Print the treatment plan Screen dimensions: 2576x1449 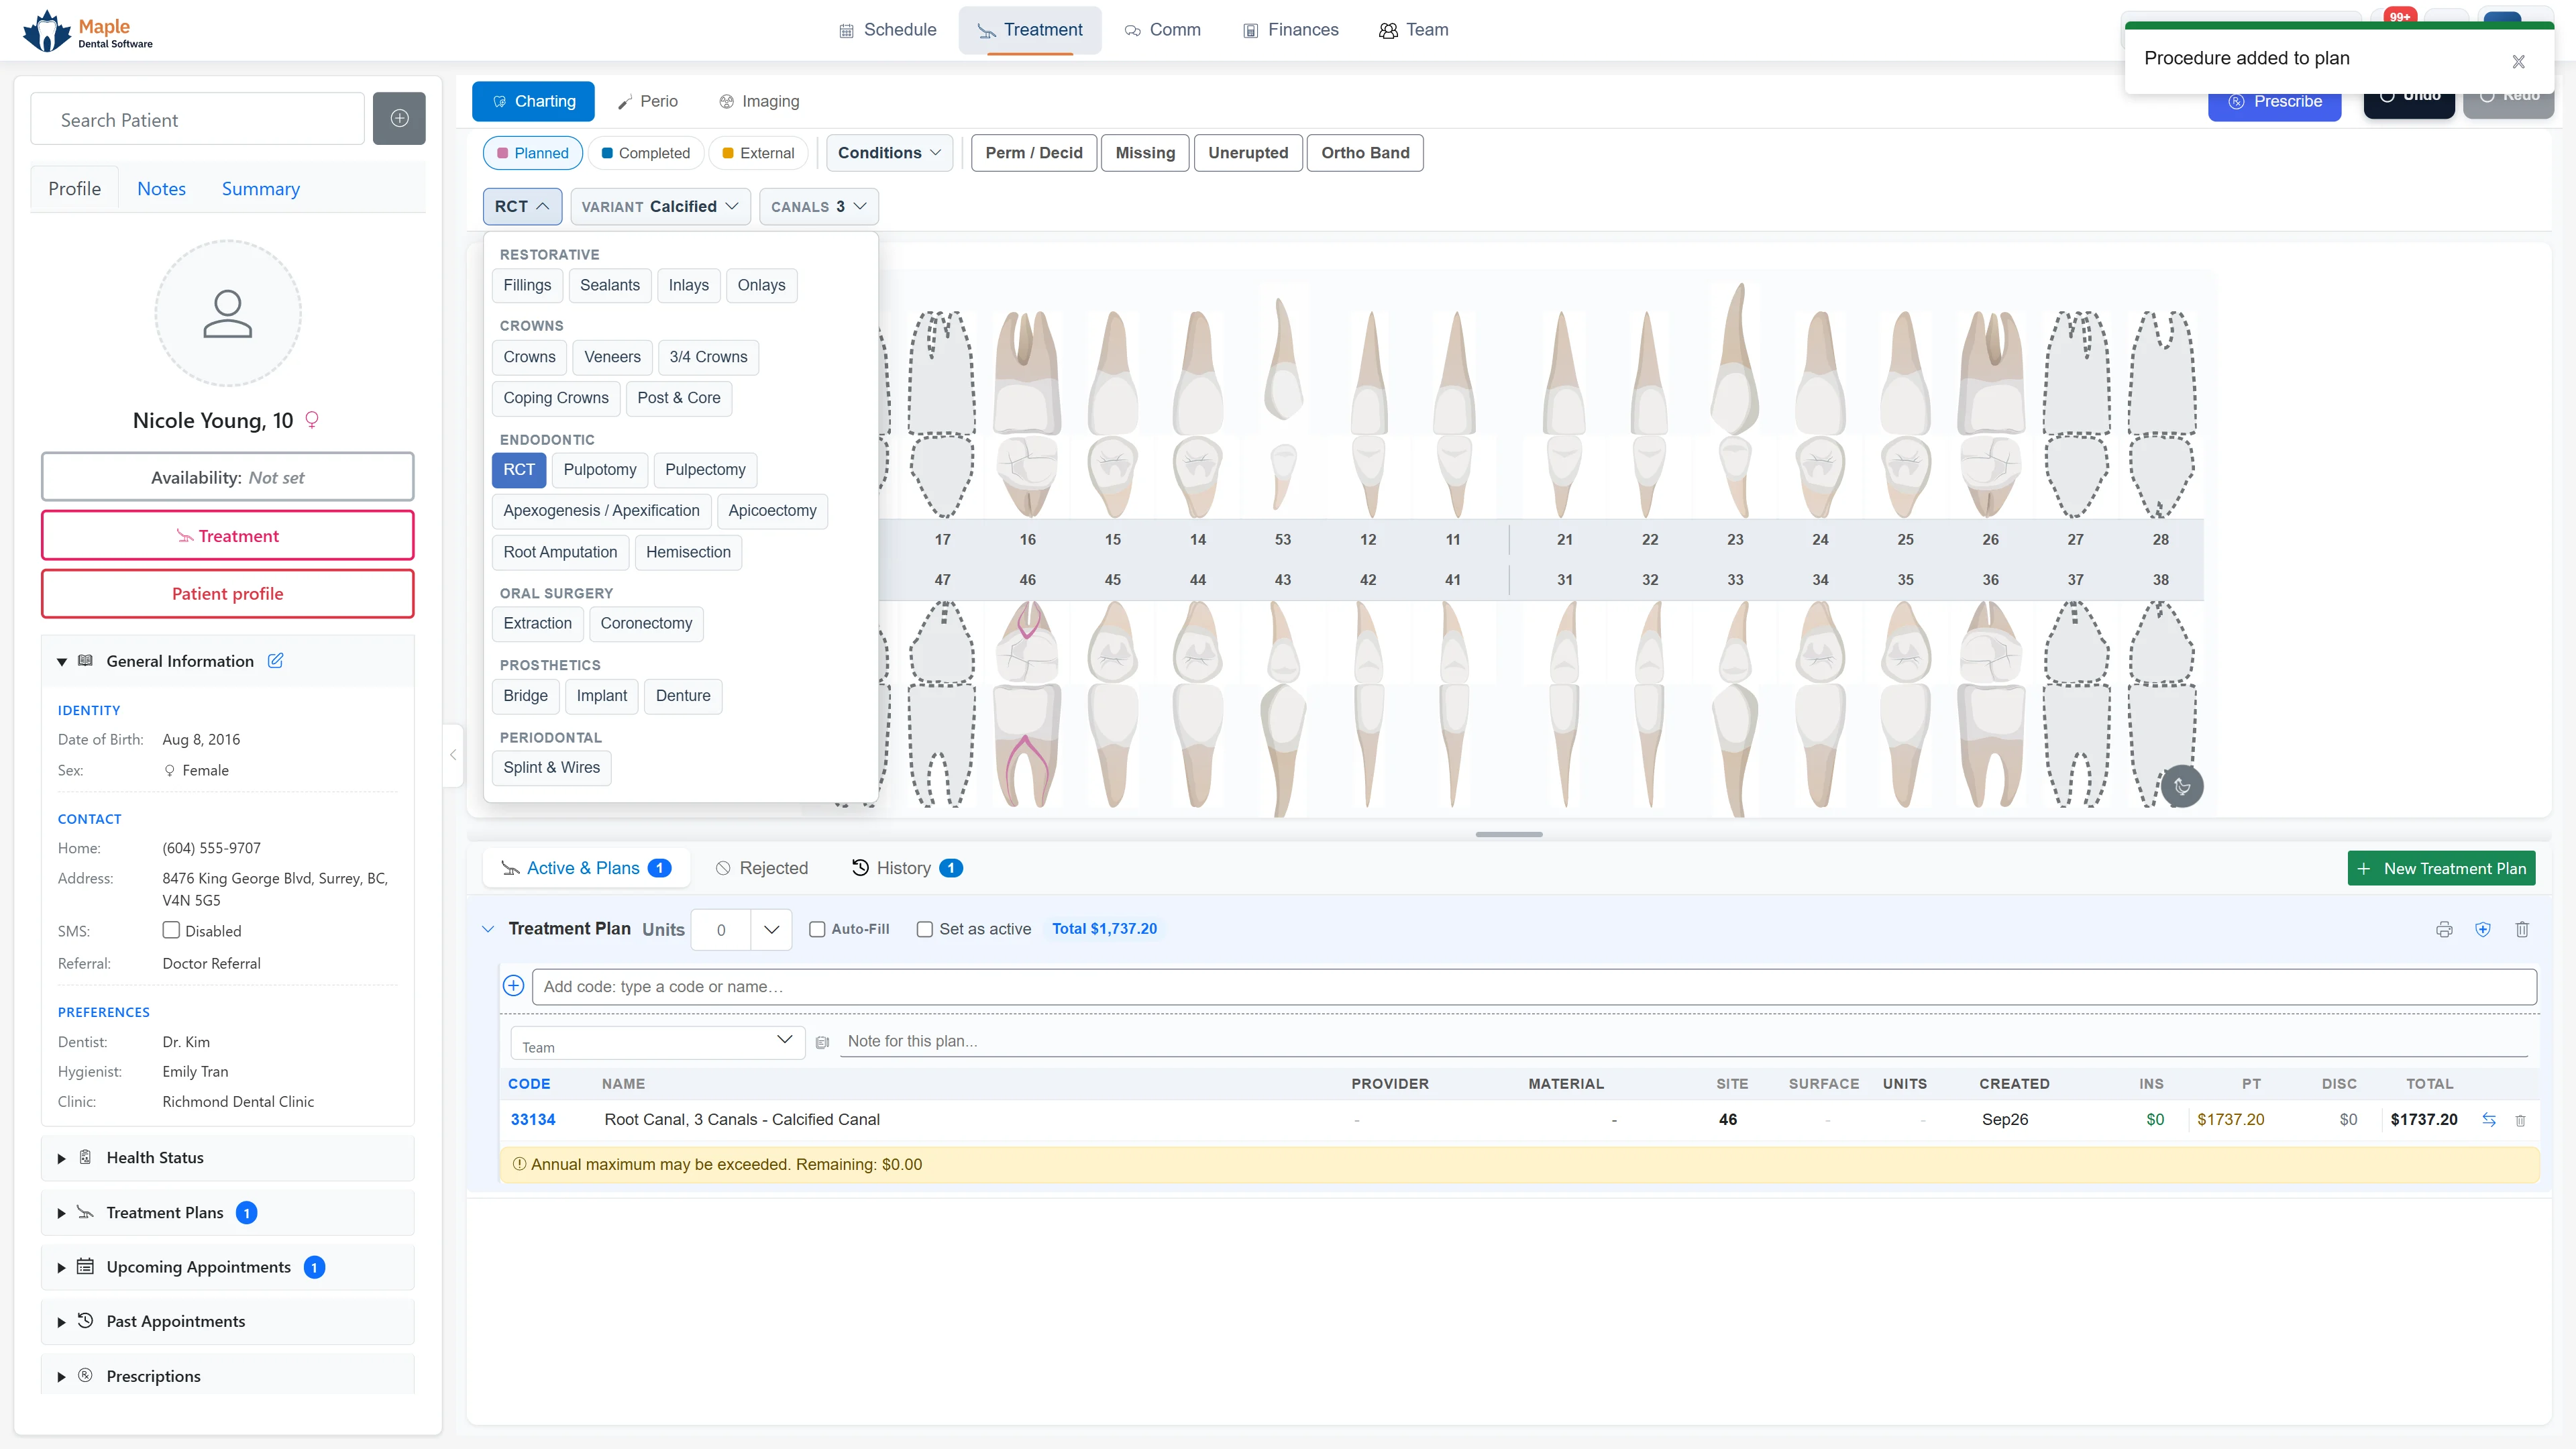point(2444,929)
